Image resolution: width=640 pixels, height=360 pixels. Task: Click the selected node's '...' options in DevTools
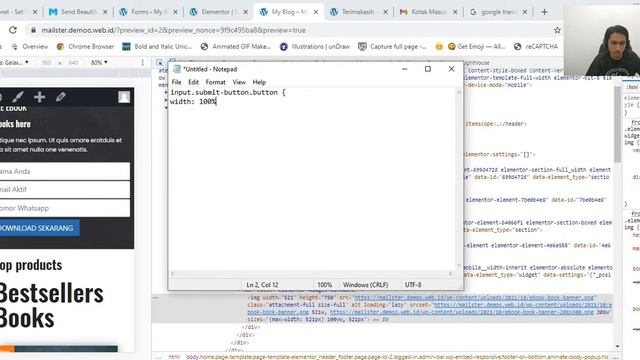[156, 298]
